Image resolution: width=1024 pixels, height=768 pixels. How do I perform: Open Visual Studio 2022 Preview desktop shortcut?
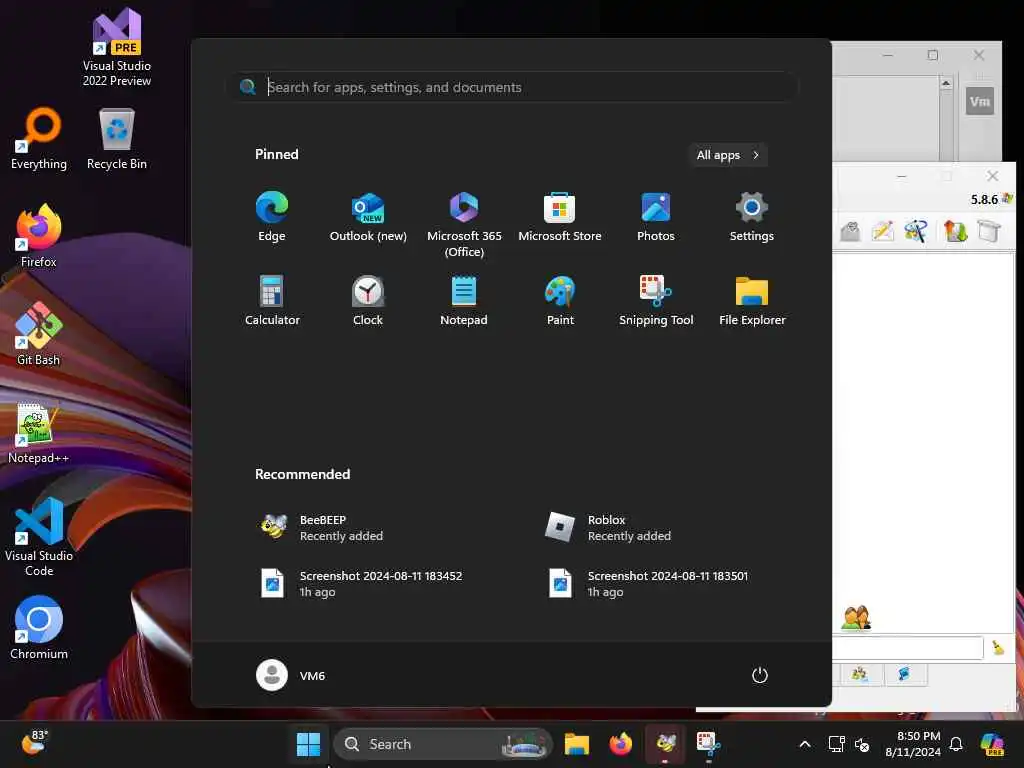click(x=117, y=47)
